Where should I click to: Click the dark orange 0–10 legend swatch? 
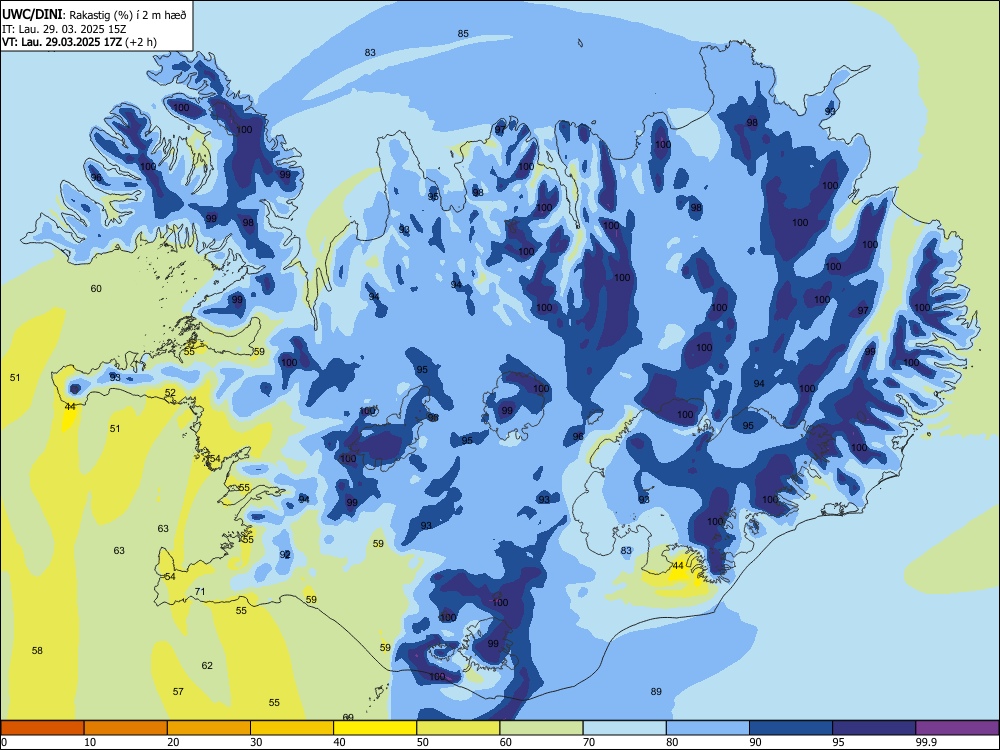pyautogui.click(x=42, y=728)
